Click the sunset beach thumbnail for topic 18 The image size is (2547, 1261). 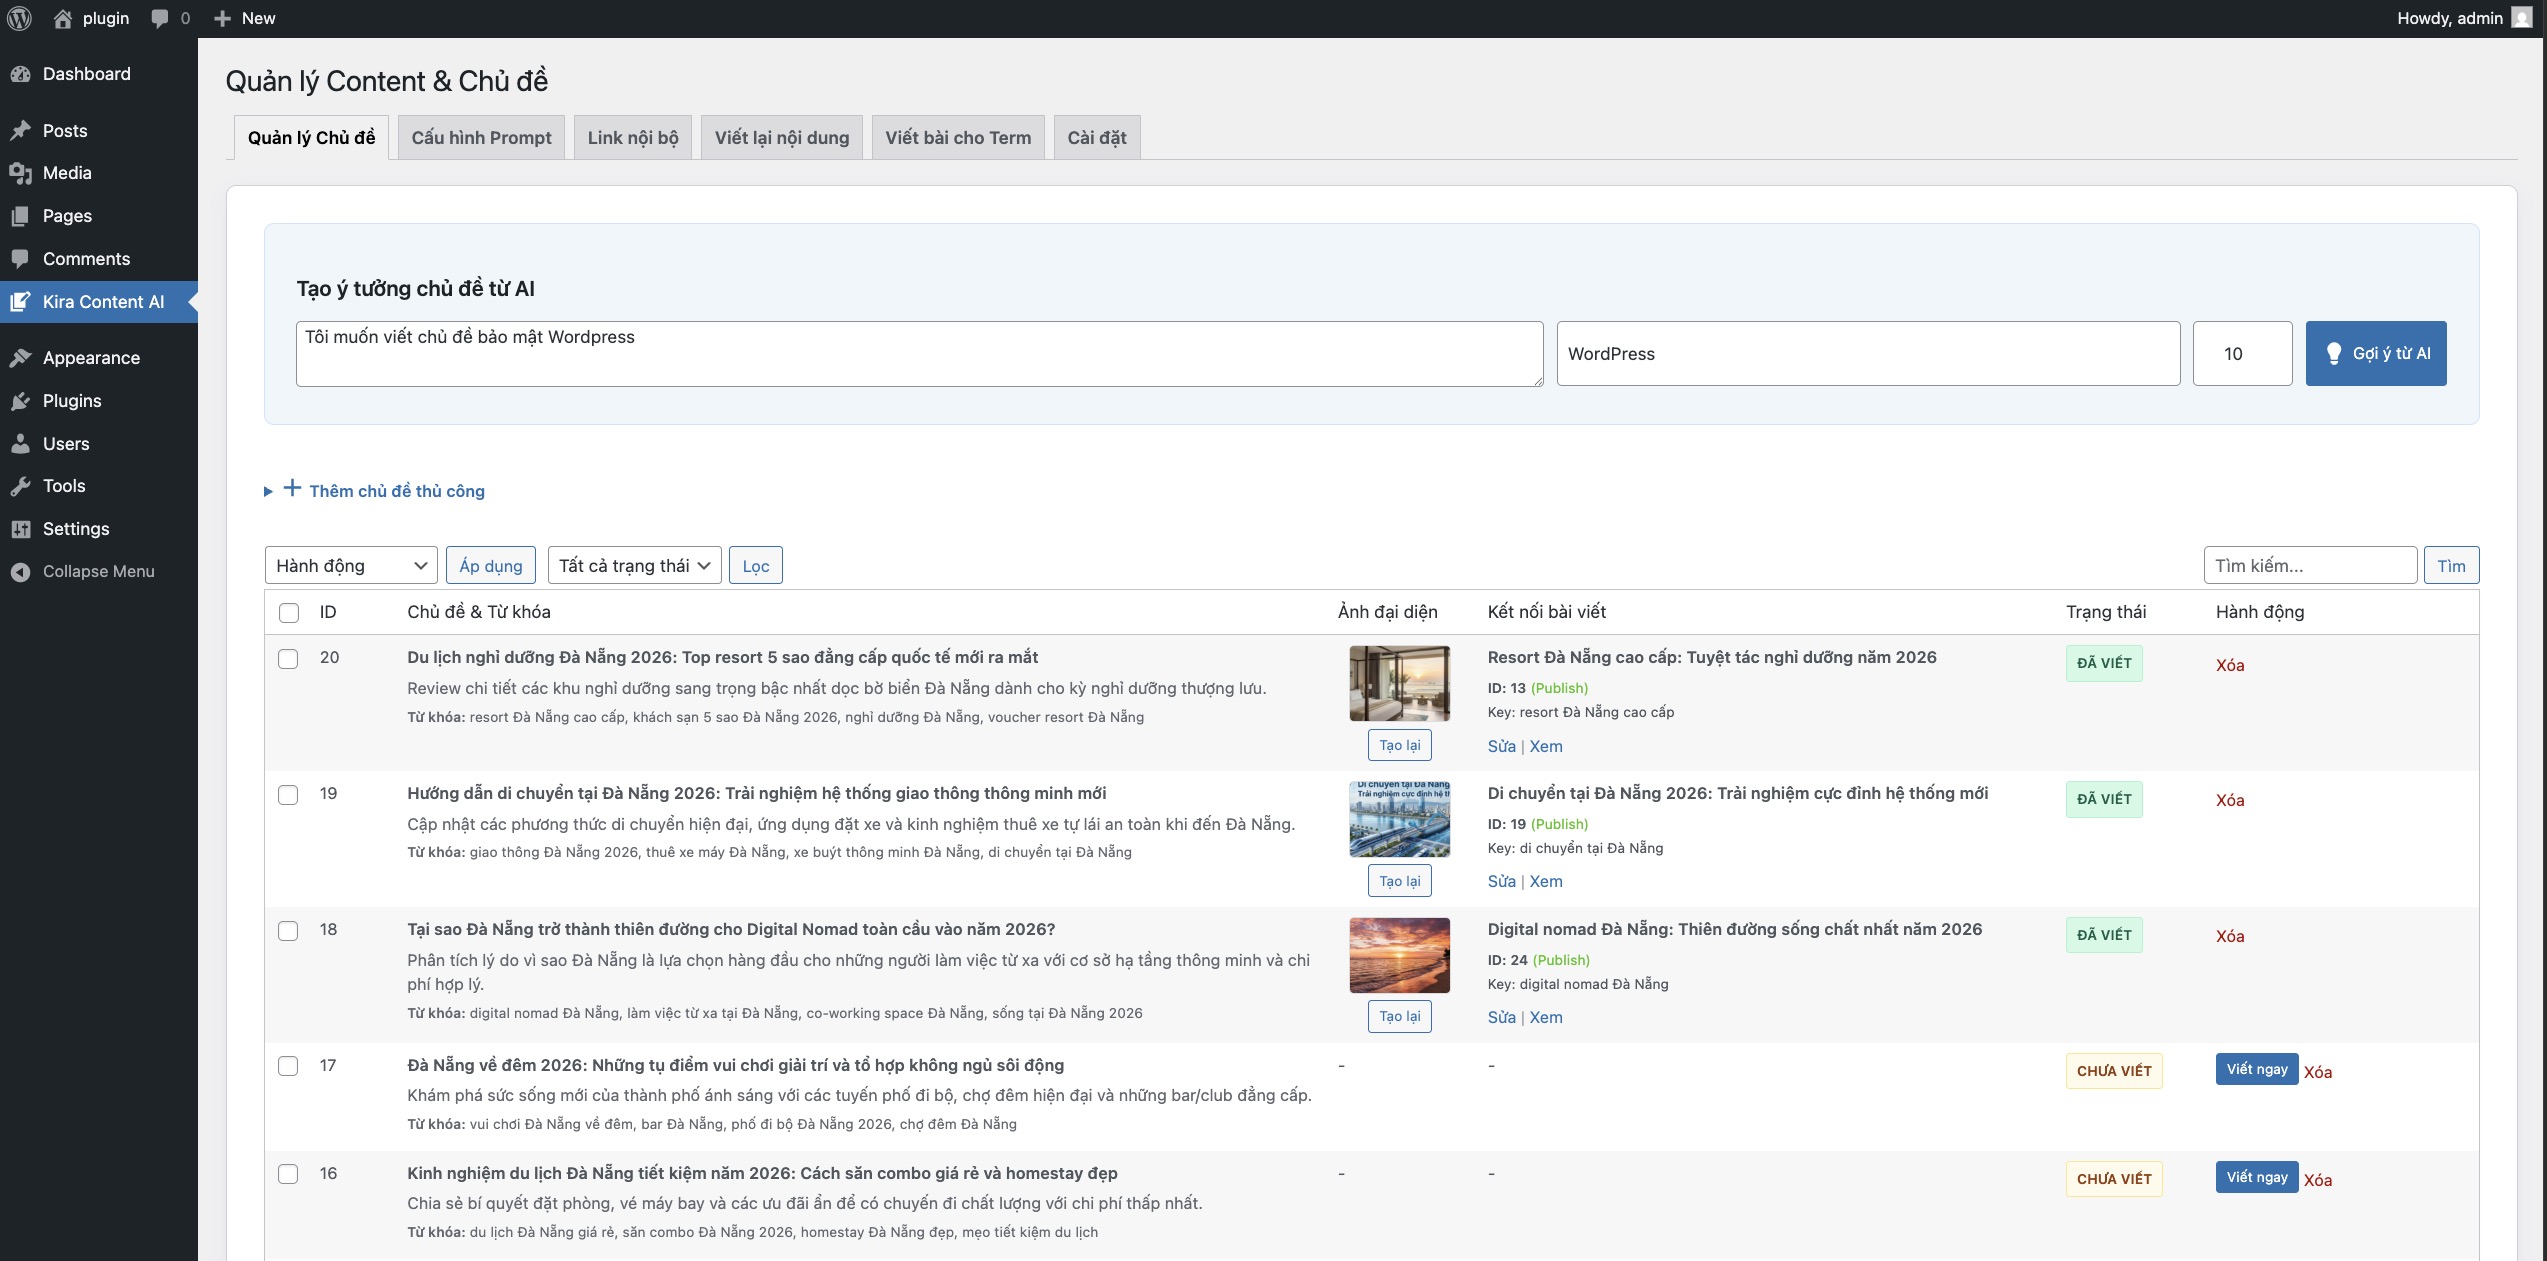(x=1399, y=955)
